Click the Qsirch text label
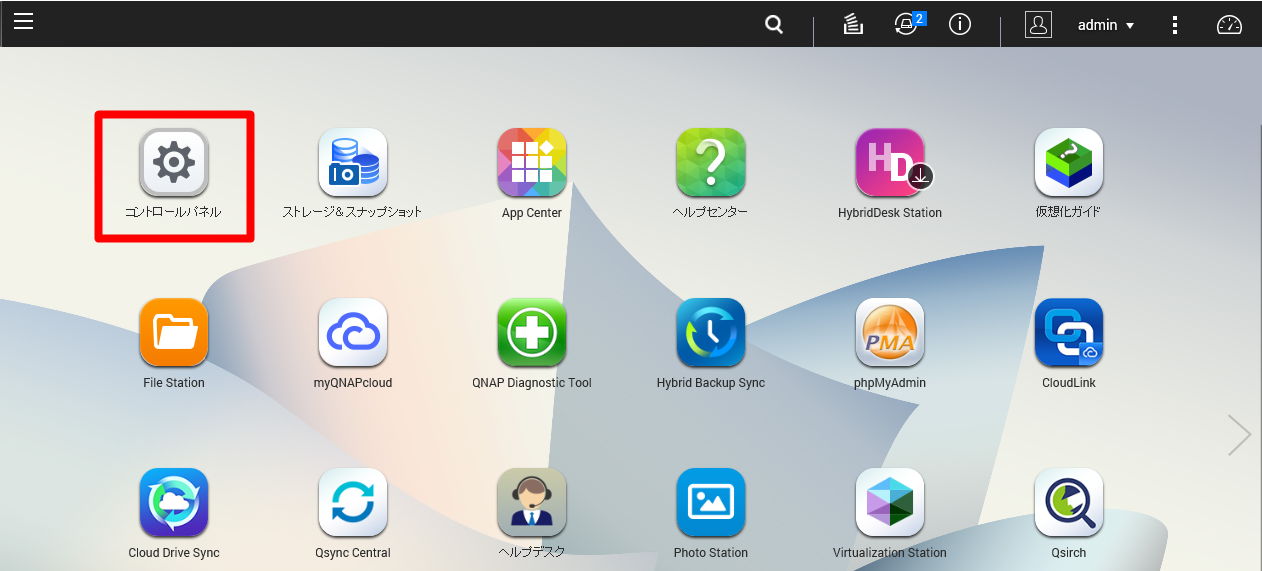Viewport: 1262px width, 571px height. point(1069,553)
